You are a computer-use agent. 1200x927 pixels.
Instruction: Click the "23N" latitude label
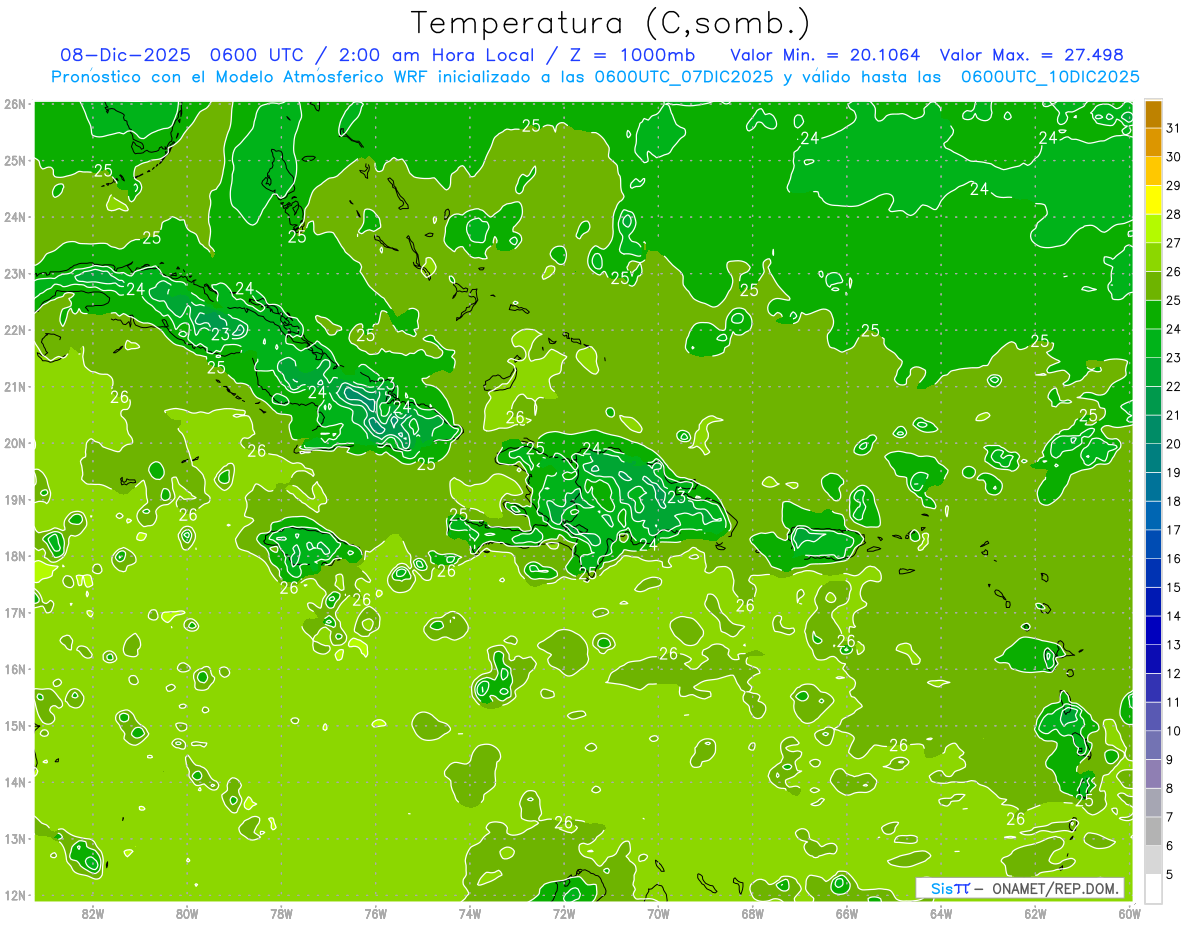[15, 273]
